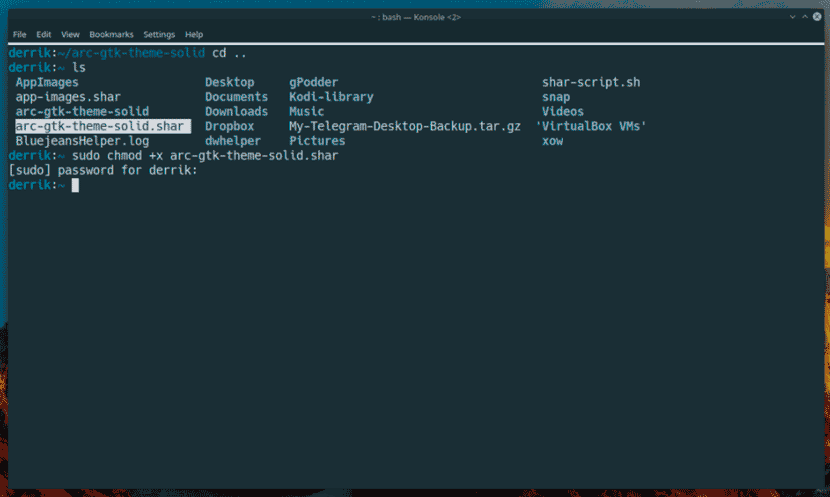The image size is (830, 497).
Task: Close the Konsole window
Action: 815,17
